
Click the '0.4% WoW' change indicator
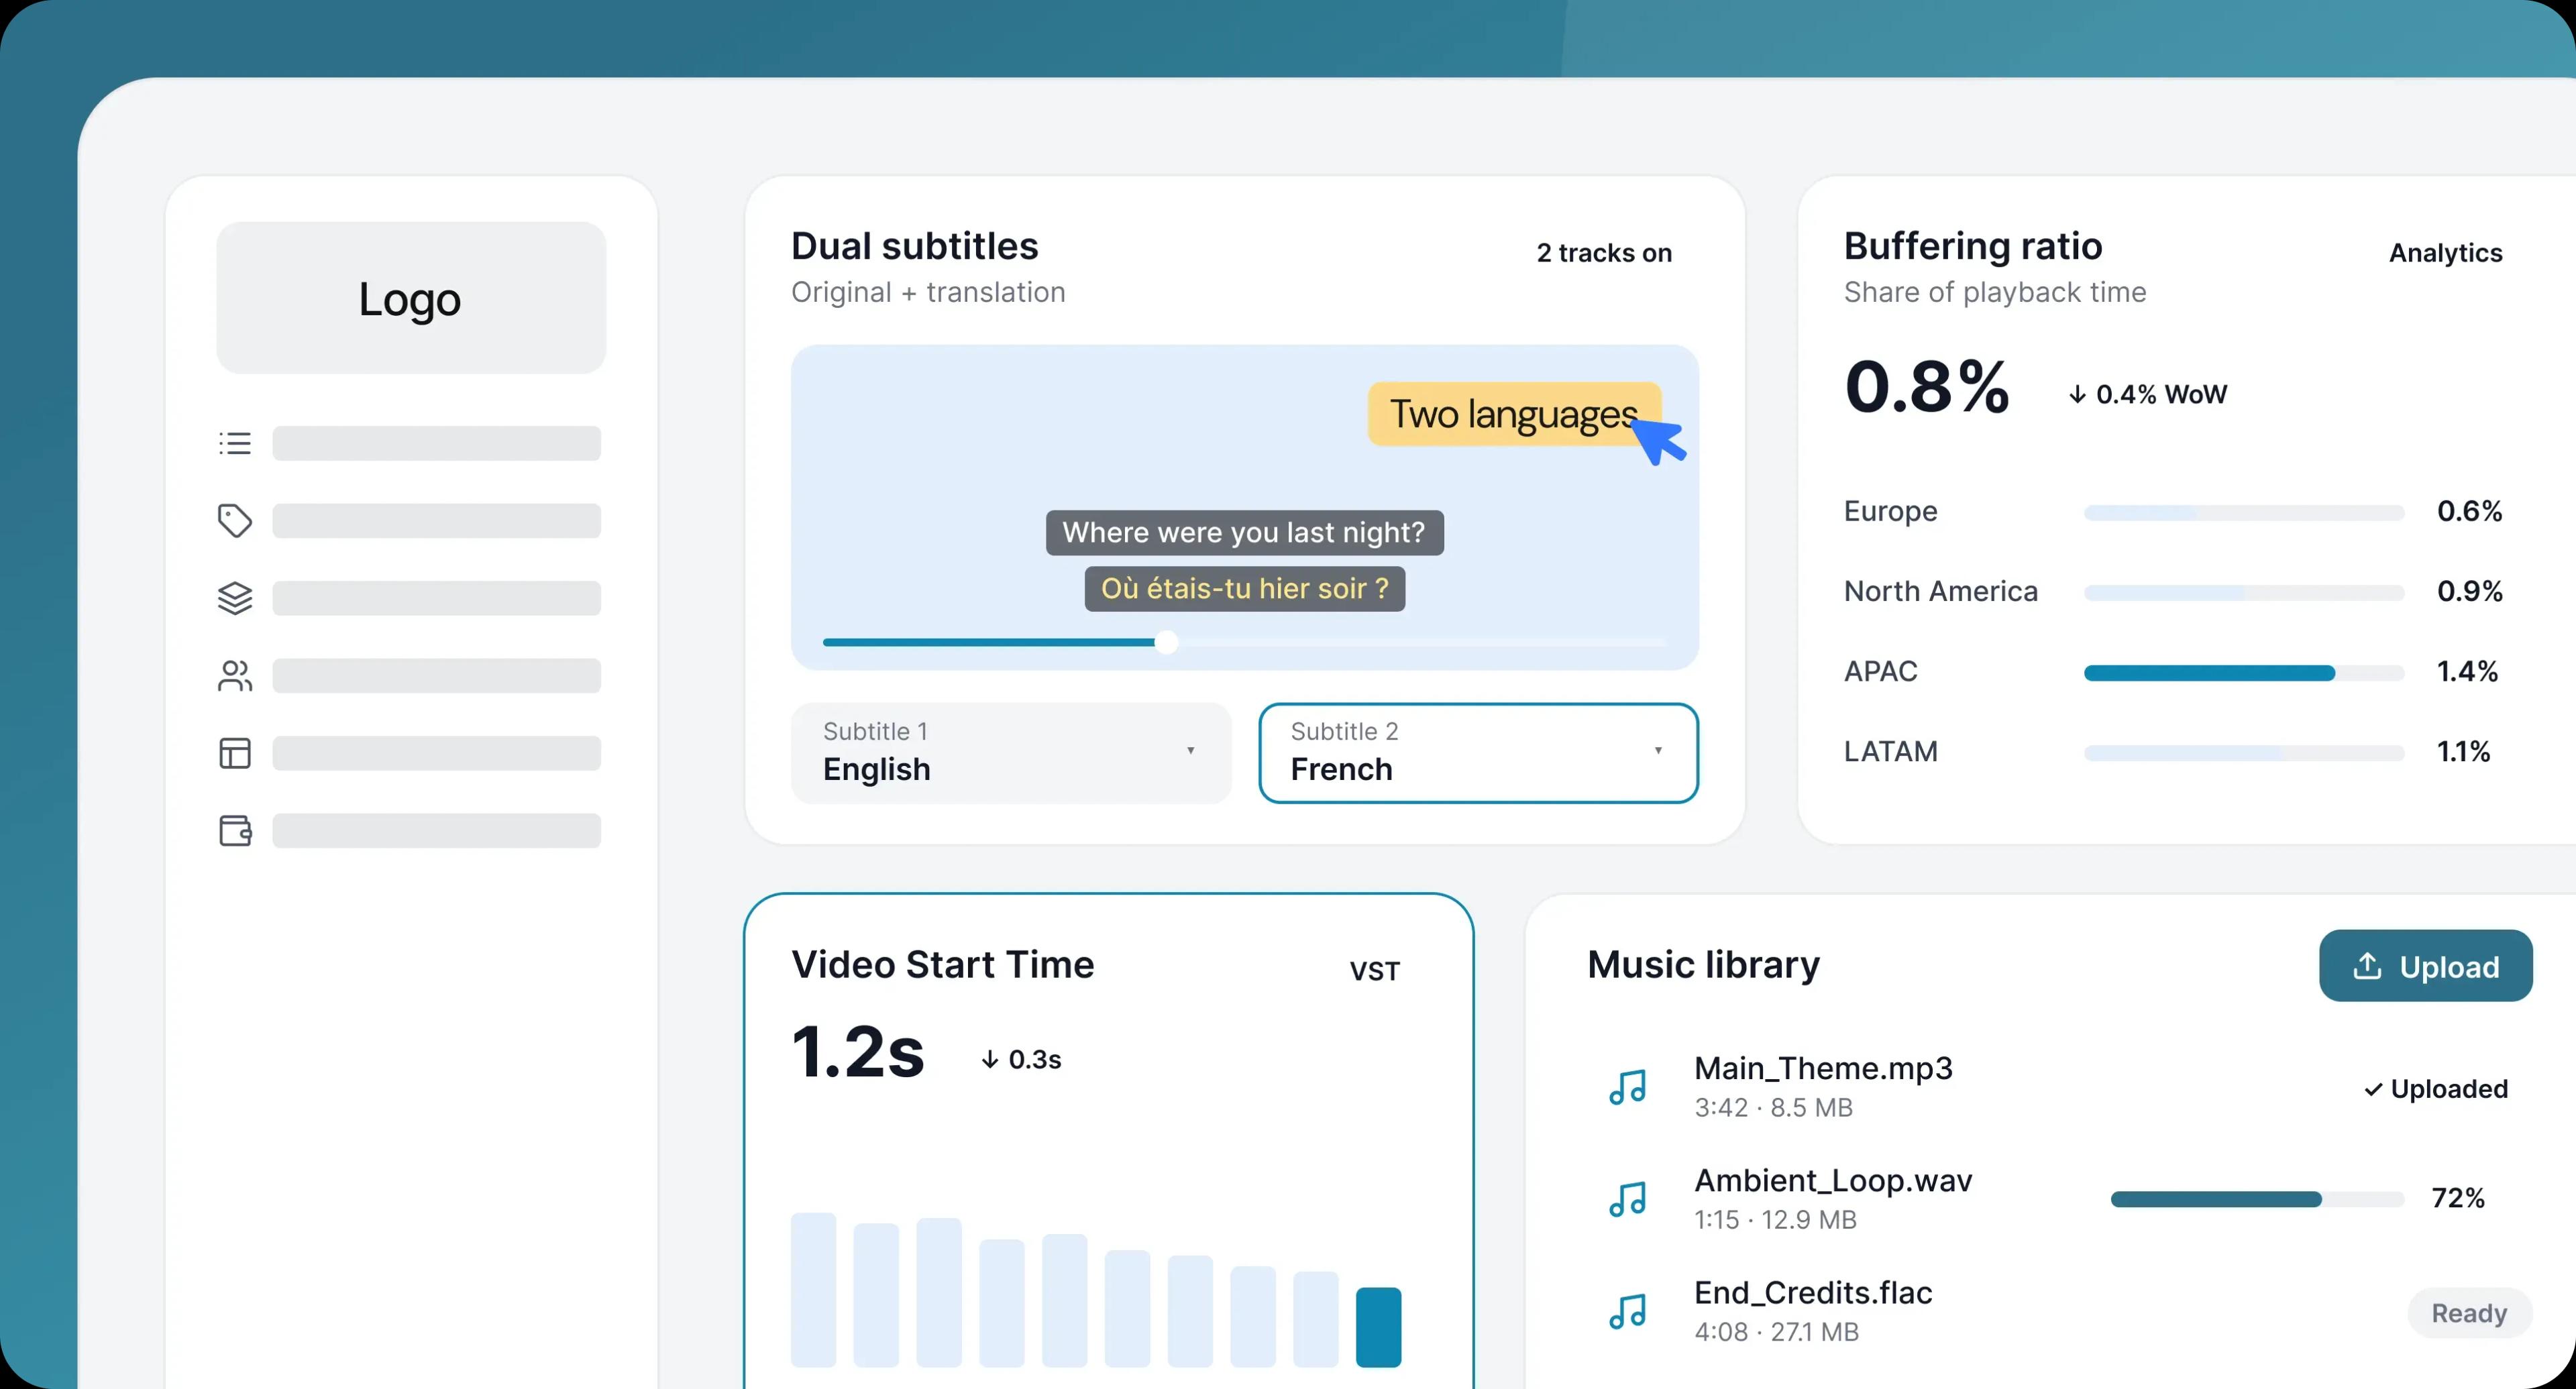2147,394
